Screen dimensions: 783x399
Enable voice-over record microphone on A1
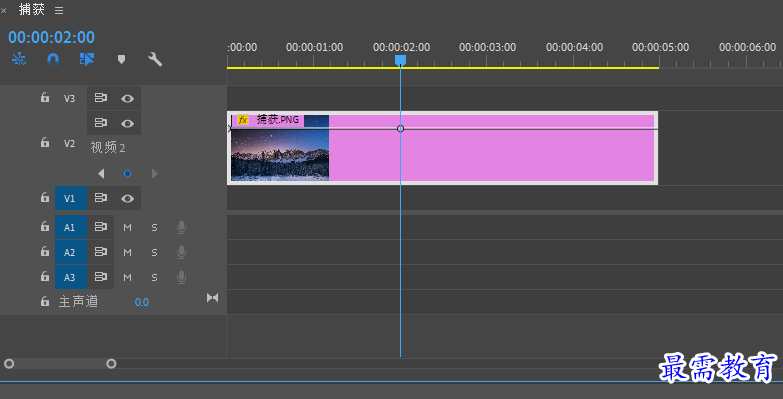tap(182, 228)
